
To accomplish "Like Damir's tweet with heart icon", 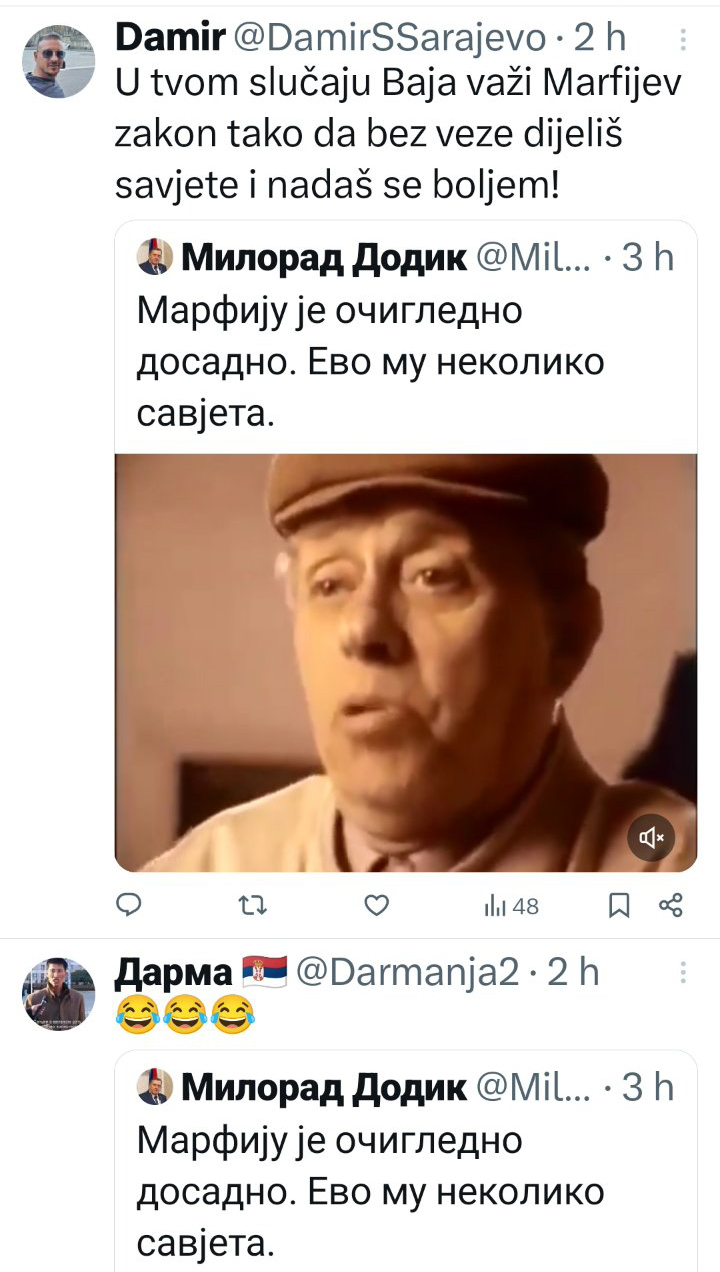I will [375, 906].
